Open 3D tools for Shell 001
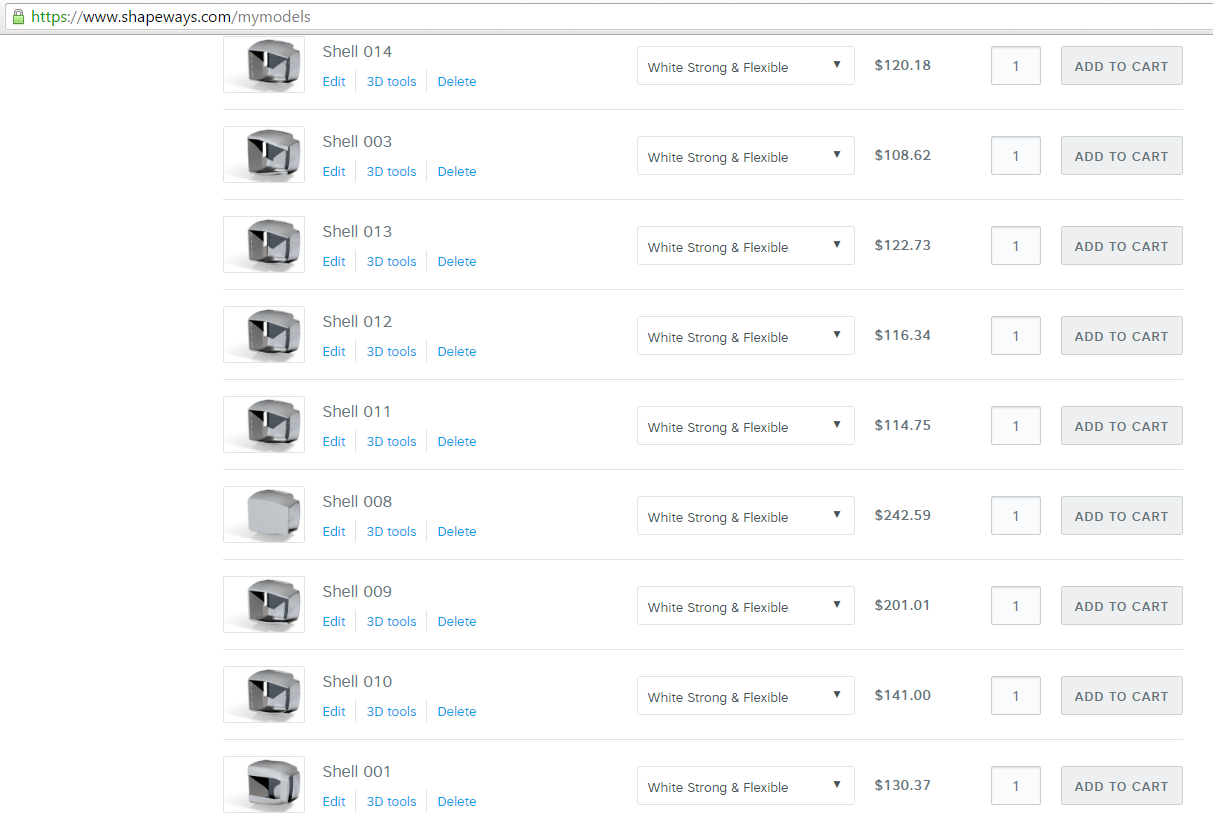 pyautogui.click(x=390, y=801)
